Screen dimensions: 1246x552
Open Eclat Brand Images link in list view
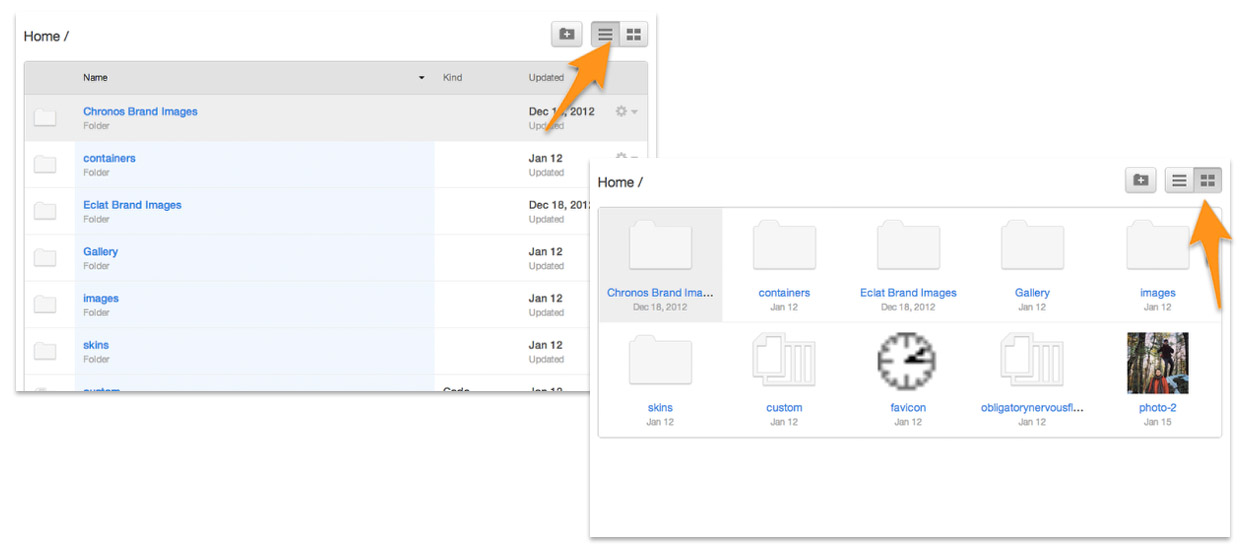tap(132, 205)
